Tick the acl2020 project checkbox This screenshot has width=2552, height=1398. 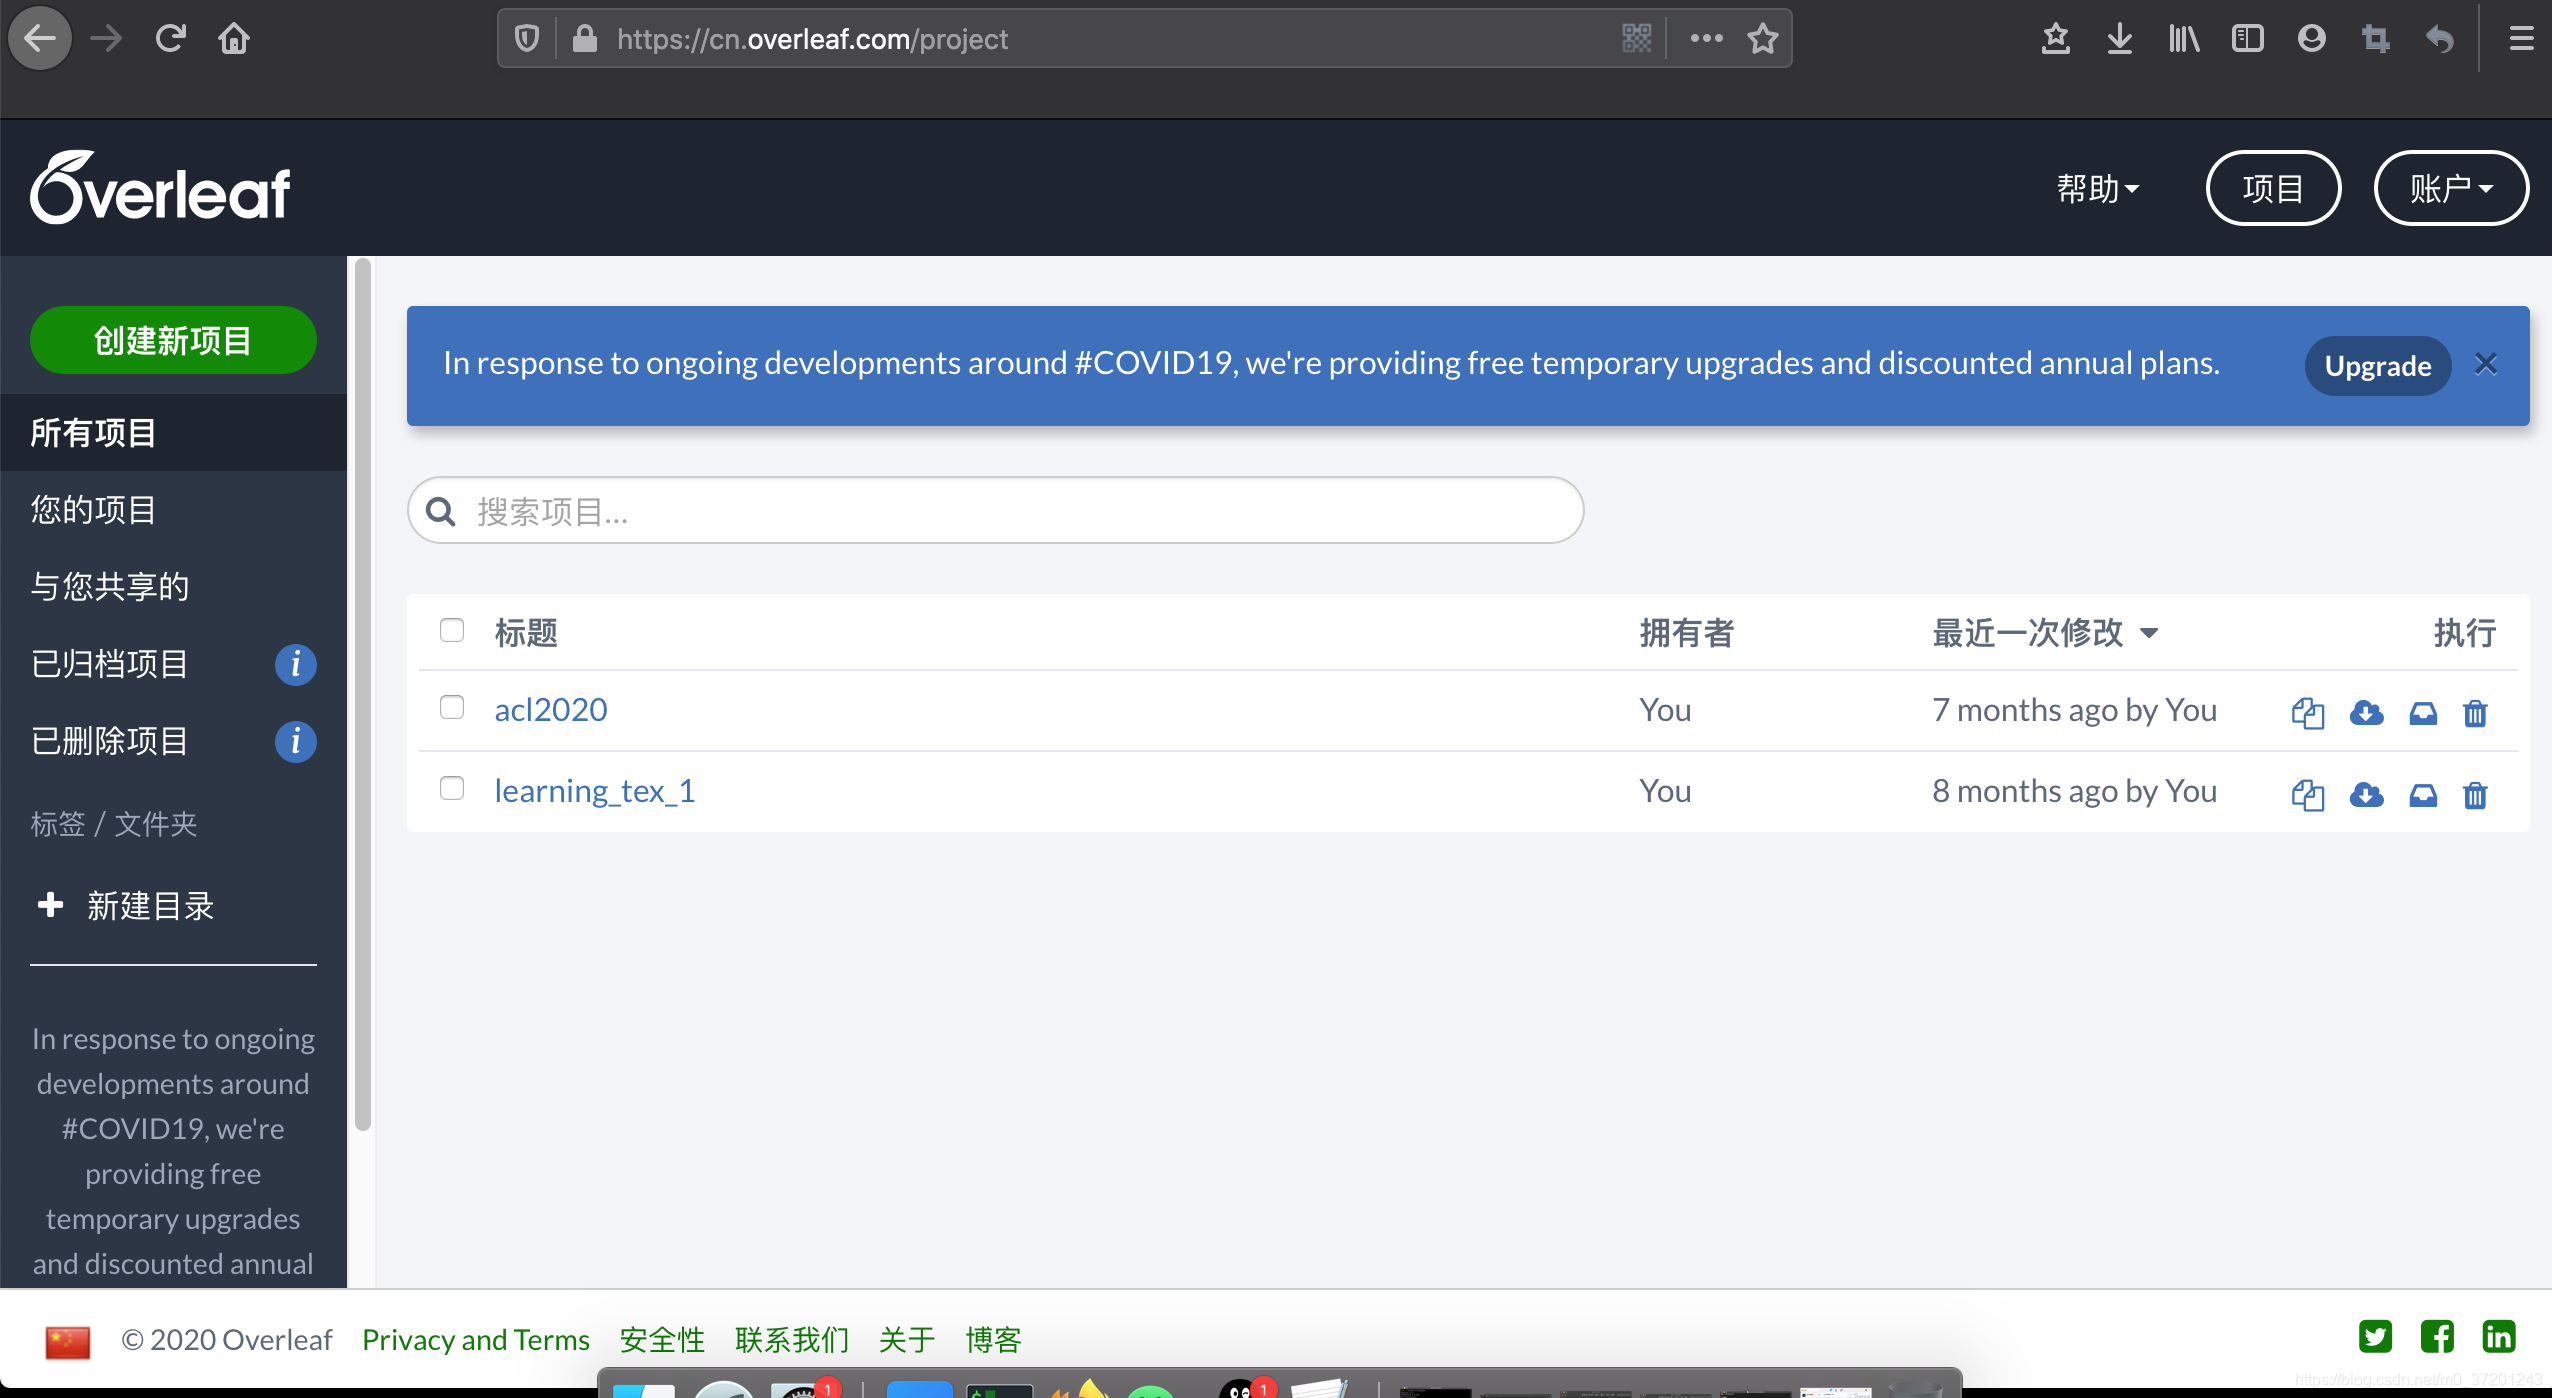(x=452, y=708)
